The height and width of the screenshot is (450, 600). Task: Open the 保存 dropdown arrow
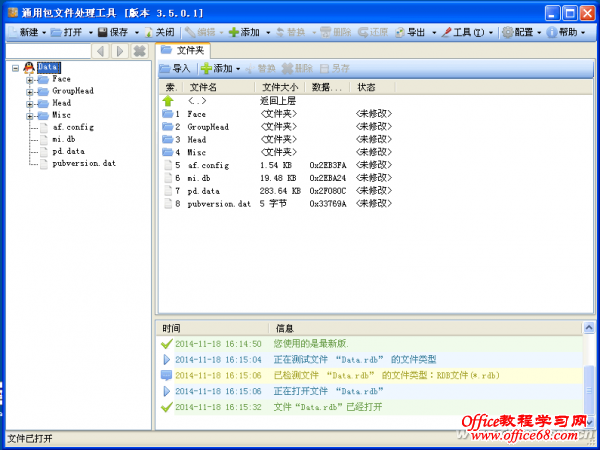tap(137, 33)
